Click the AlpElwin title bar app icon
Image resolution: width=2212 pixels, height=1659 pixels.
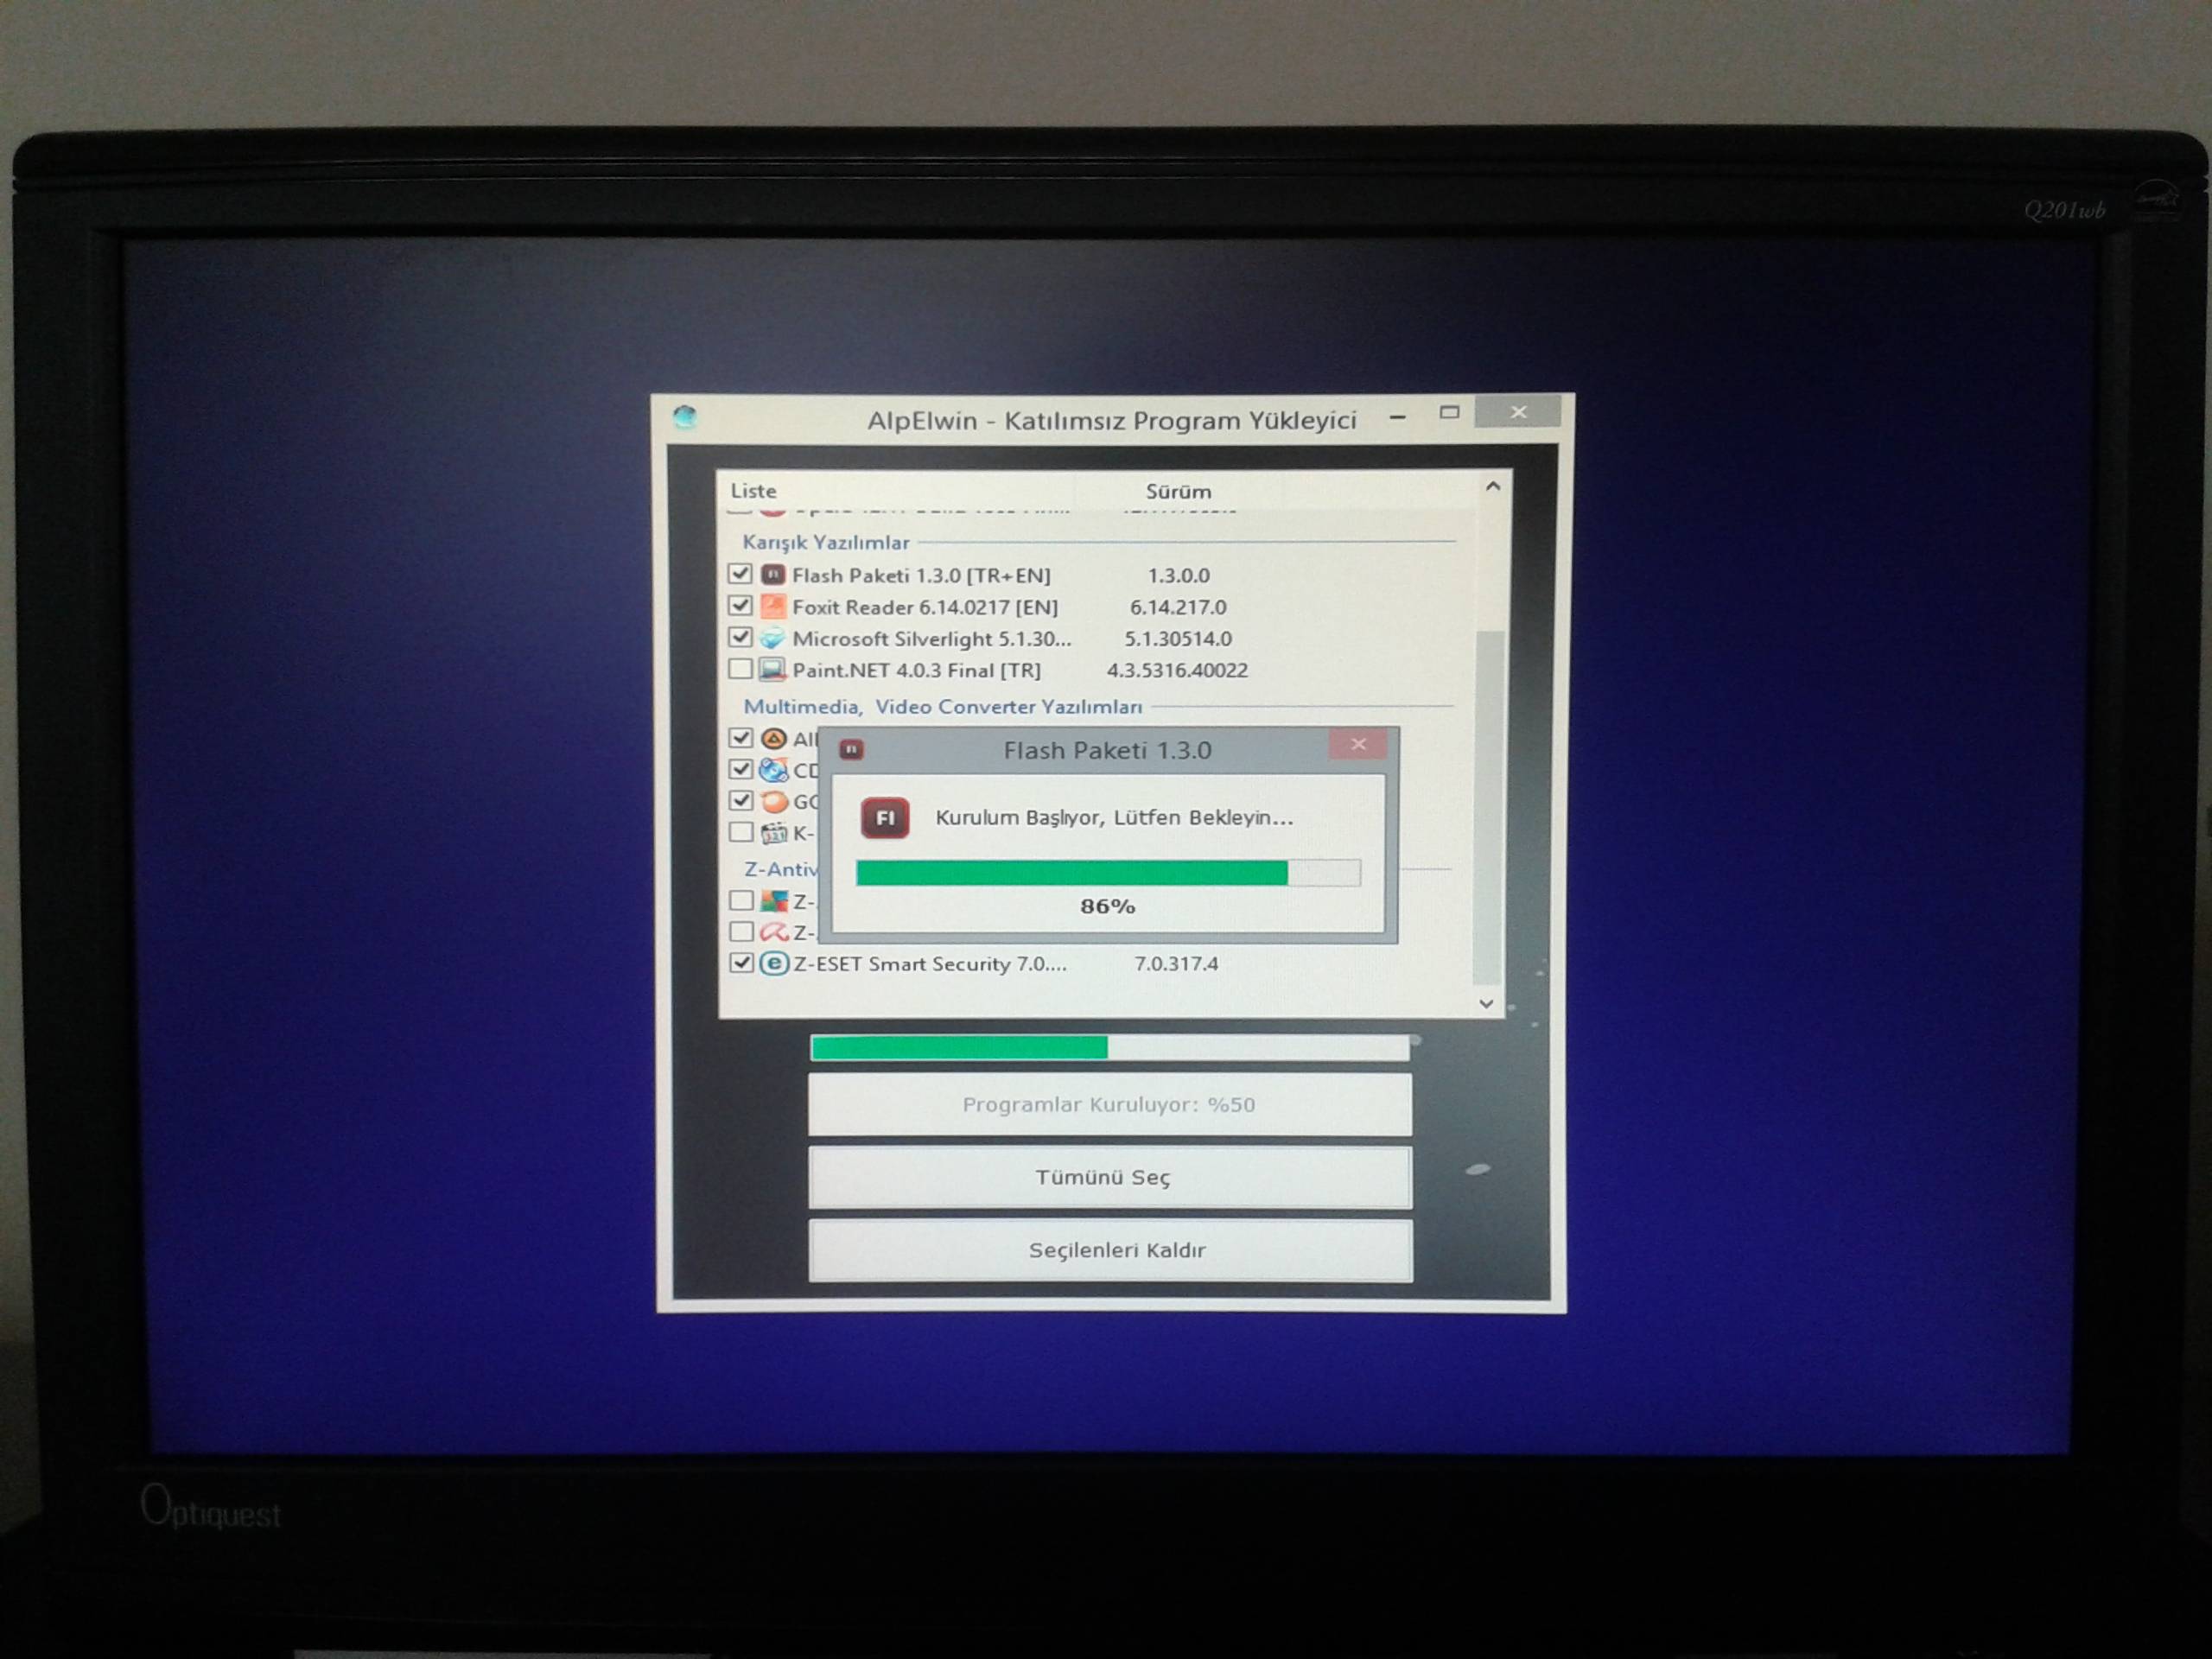685,417
